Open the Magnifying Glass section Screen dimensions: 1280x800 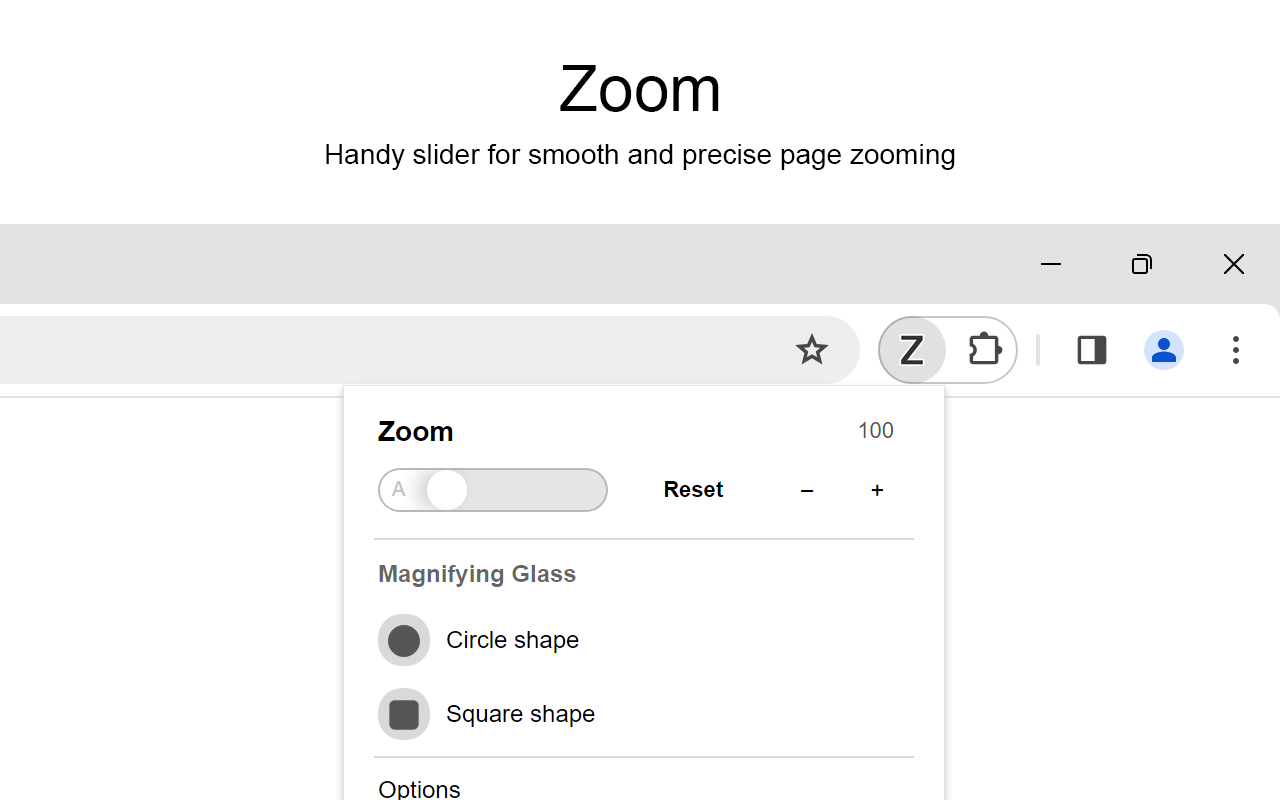[477, 573]
